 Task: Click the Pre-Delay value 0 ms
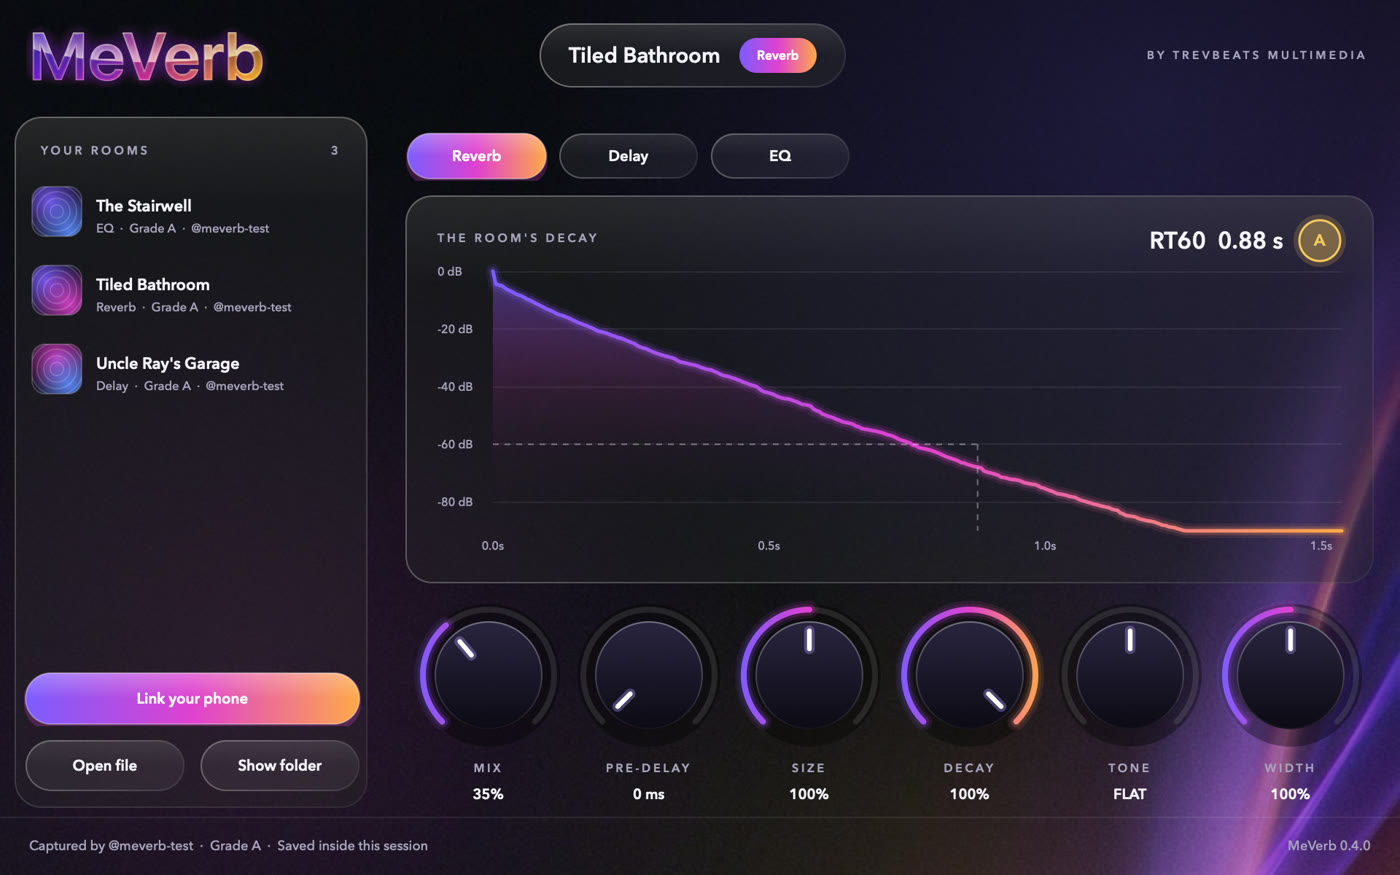pyautogui.click(x=648, y=794)
